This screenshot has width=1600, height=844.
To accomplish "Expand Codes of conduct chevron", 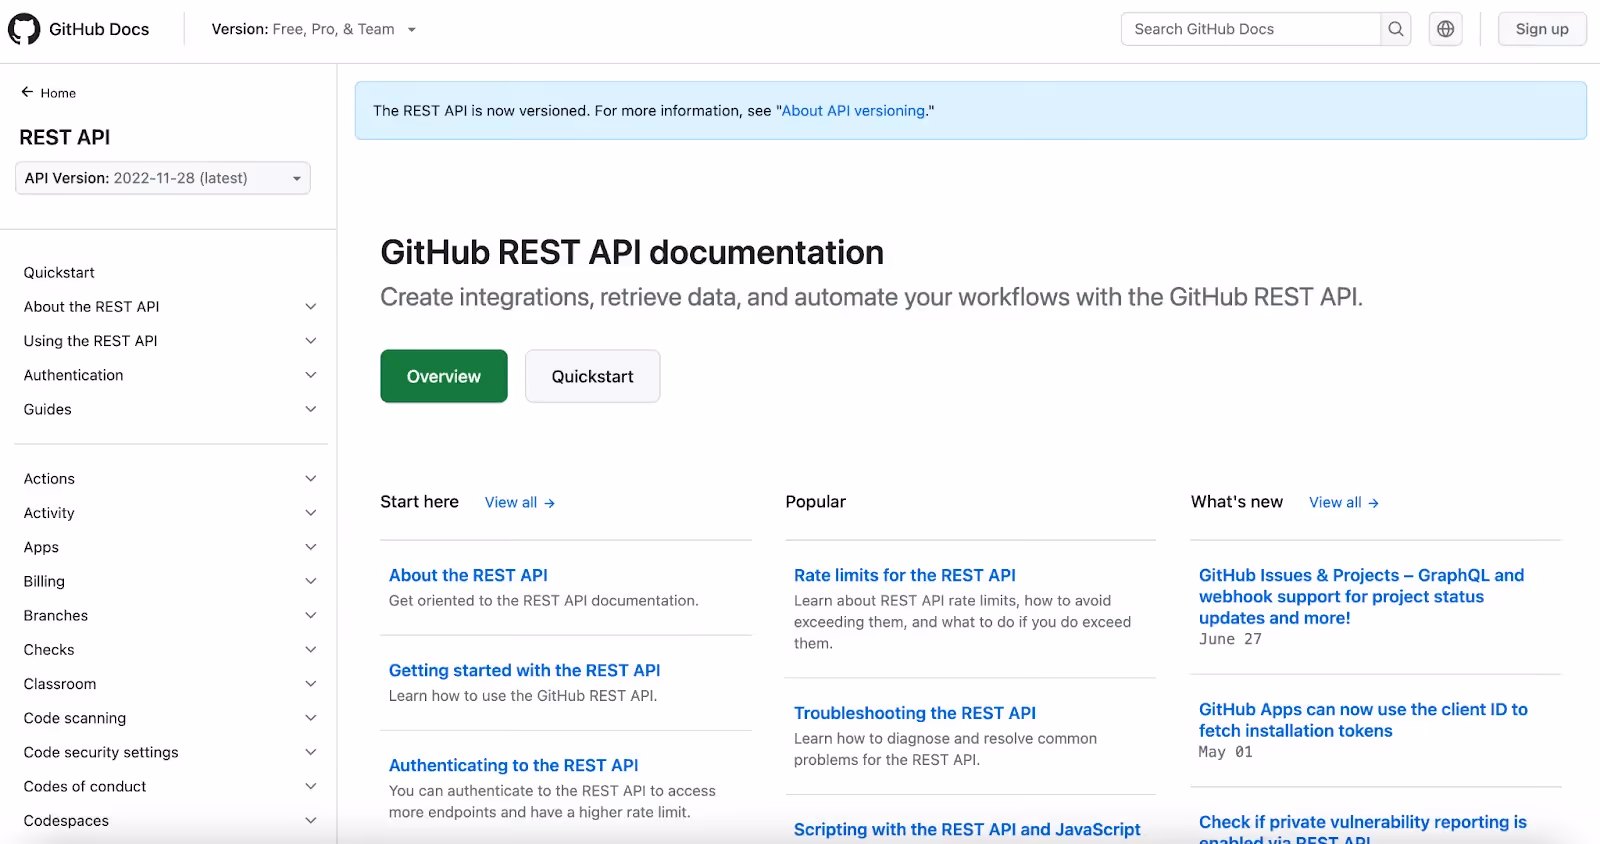I will pos(311,786).
